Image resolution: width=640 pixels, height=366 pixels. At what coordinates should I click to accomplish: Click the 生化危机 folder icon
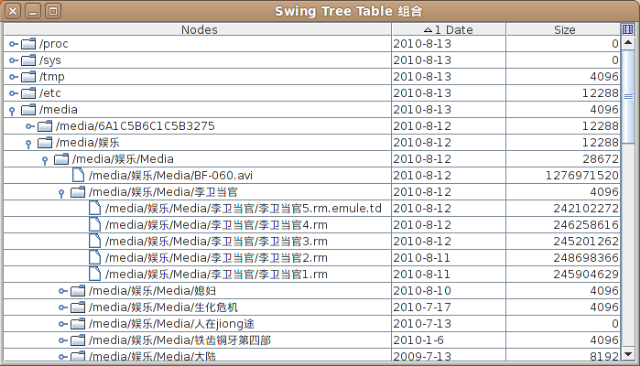coord(78,307)
